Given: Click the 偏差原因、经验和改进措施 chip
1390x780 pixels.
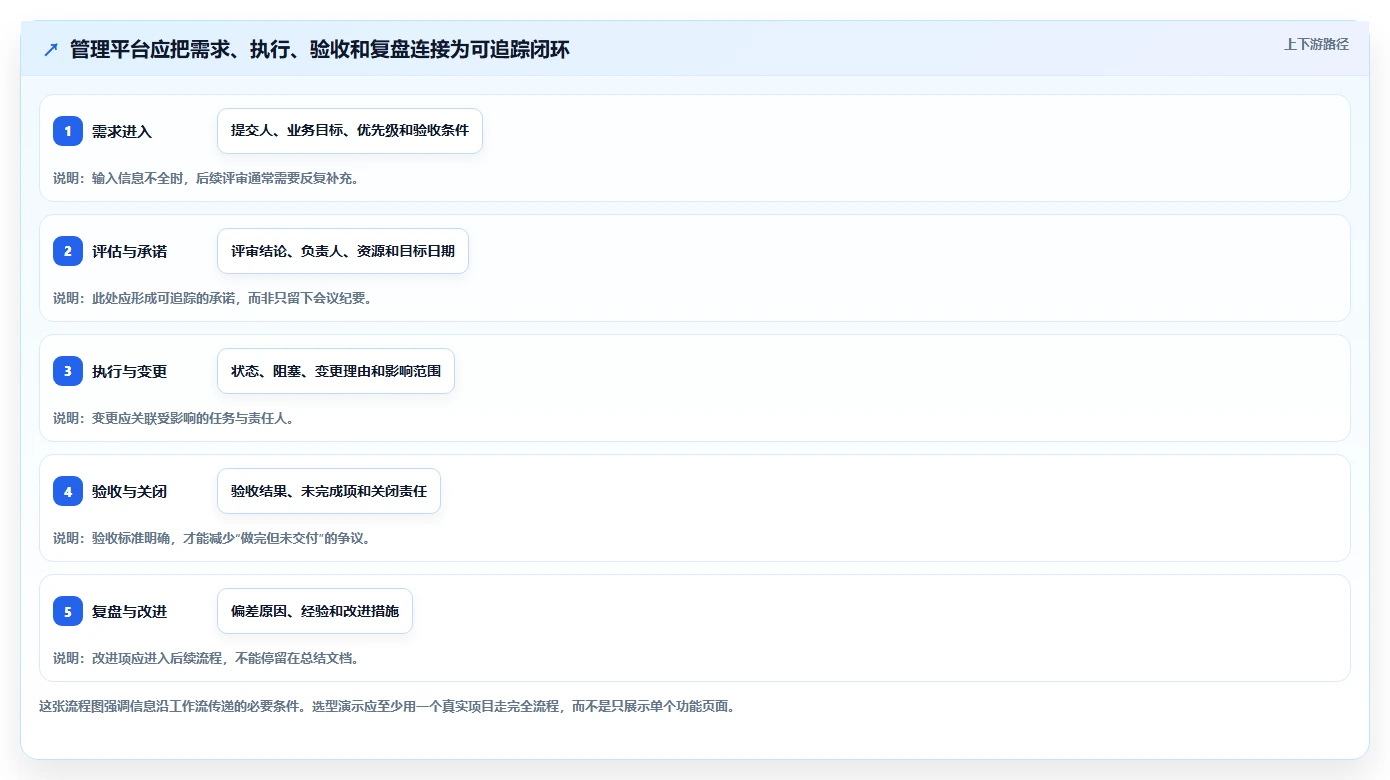Looking at the screenshot, I should 315,611.
